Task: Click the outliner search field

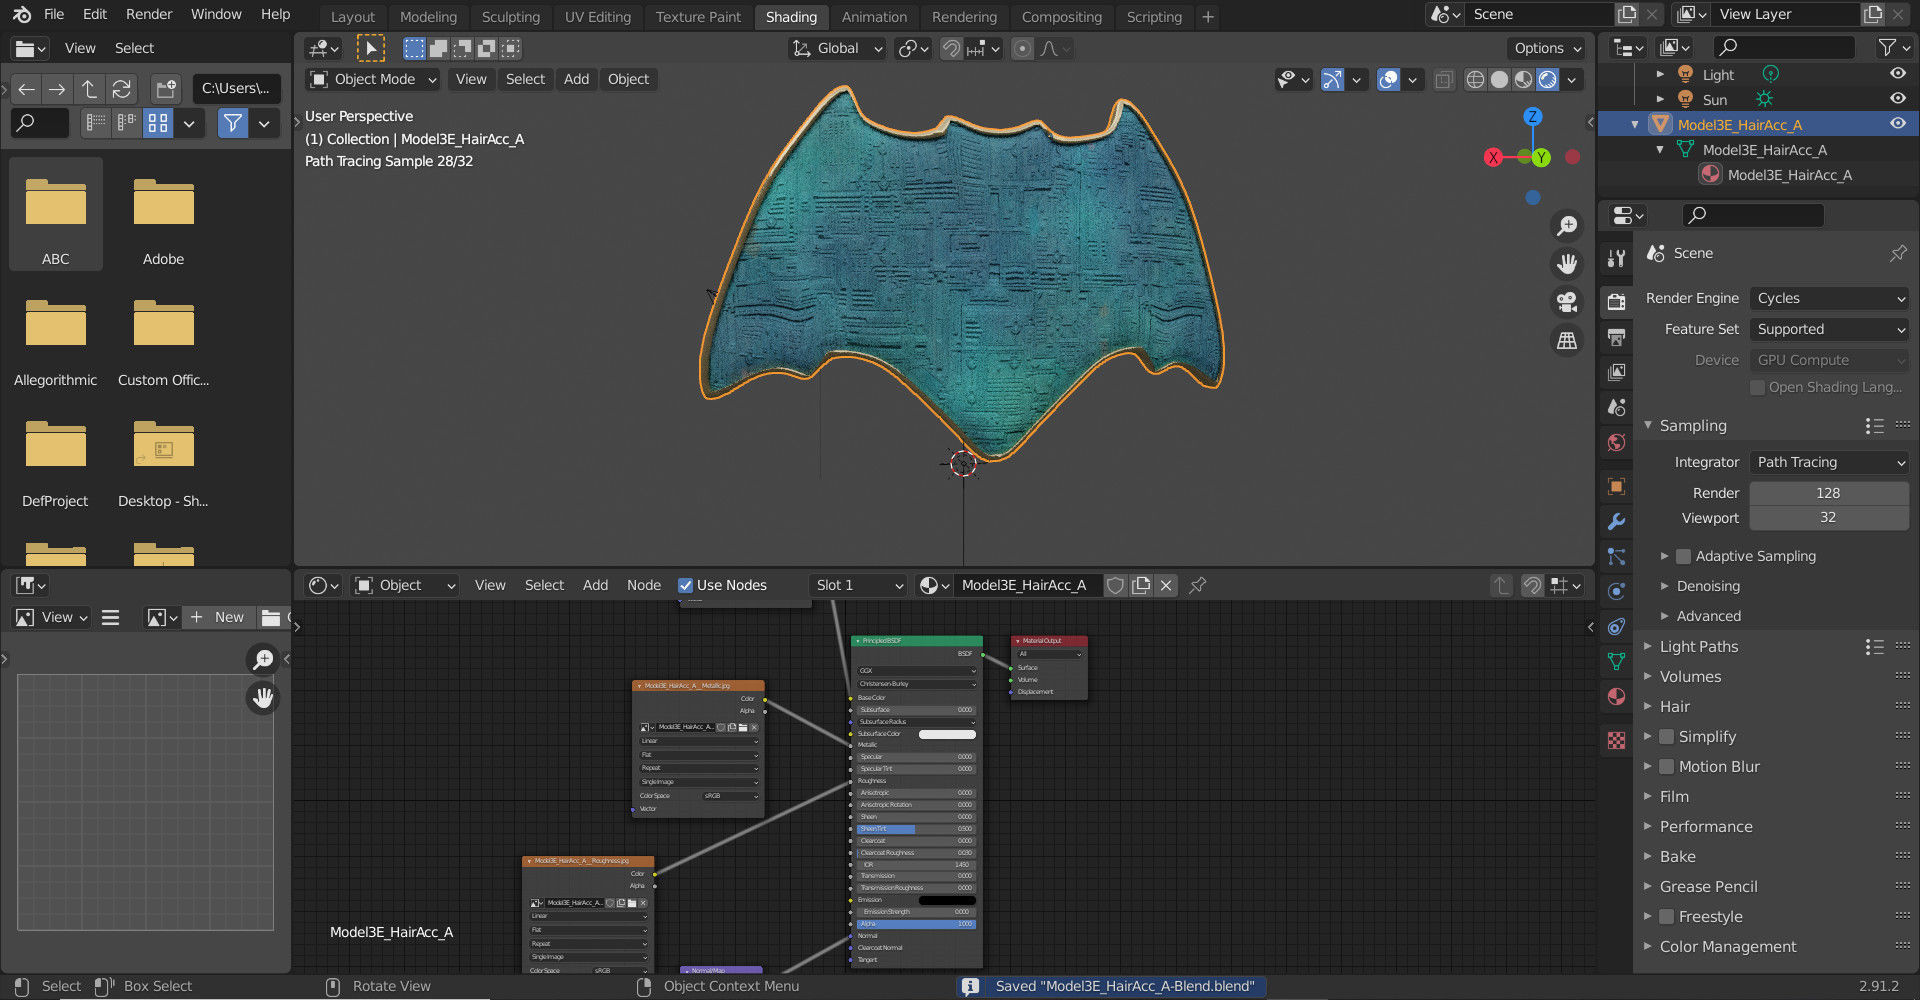Action: [x=1785, y=47]
